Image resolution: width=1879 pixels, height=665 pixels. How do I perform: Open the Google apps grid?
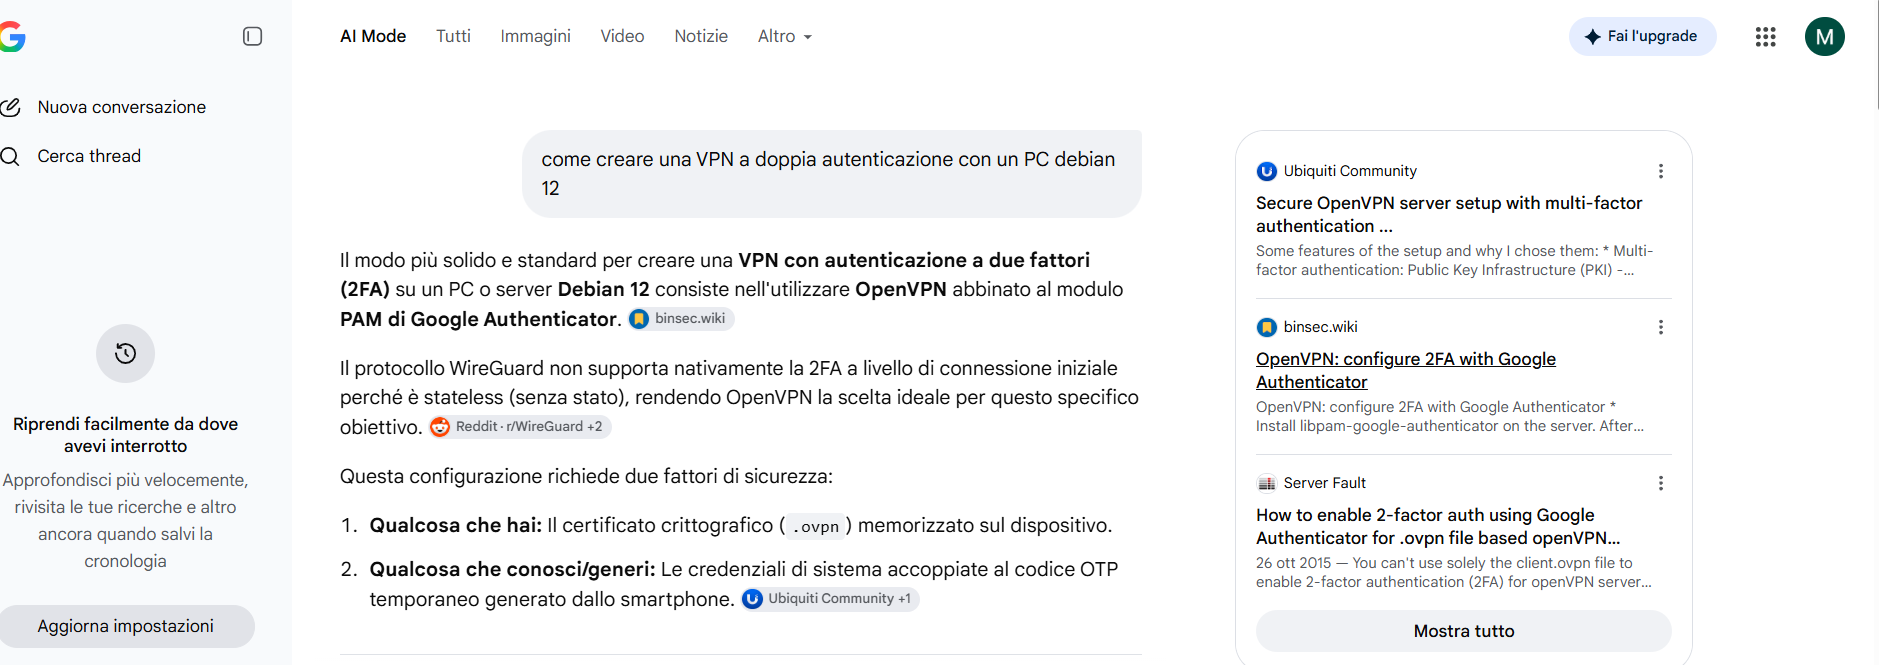pyautogui.click(x=1765, y=37)
